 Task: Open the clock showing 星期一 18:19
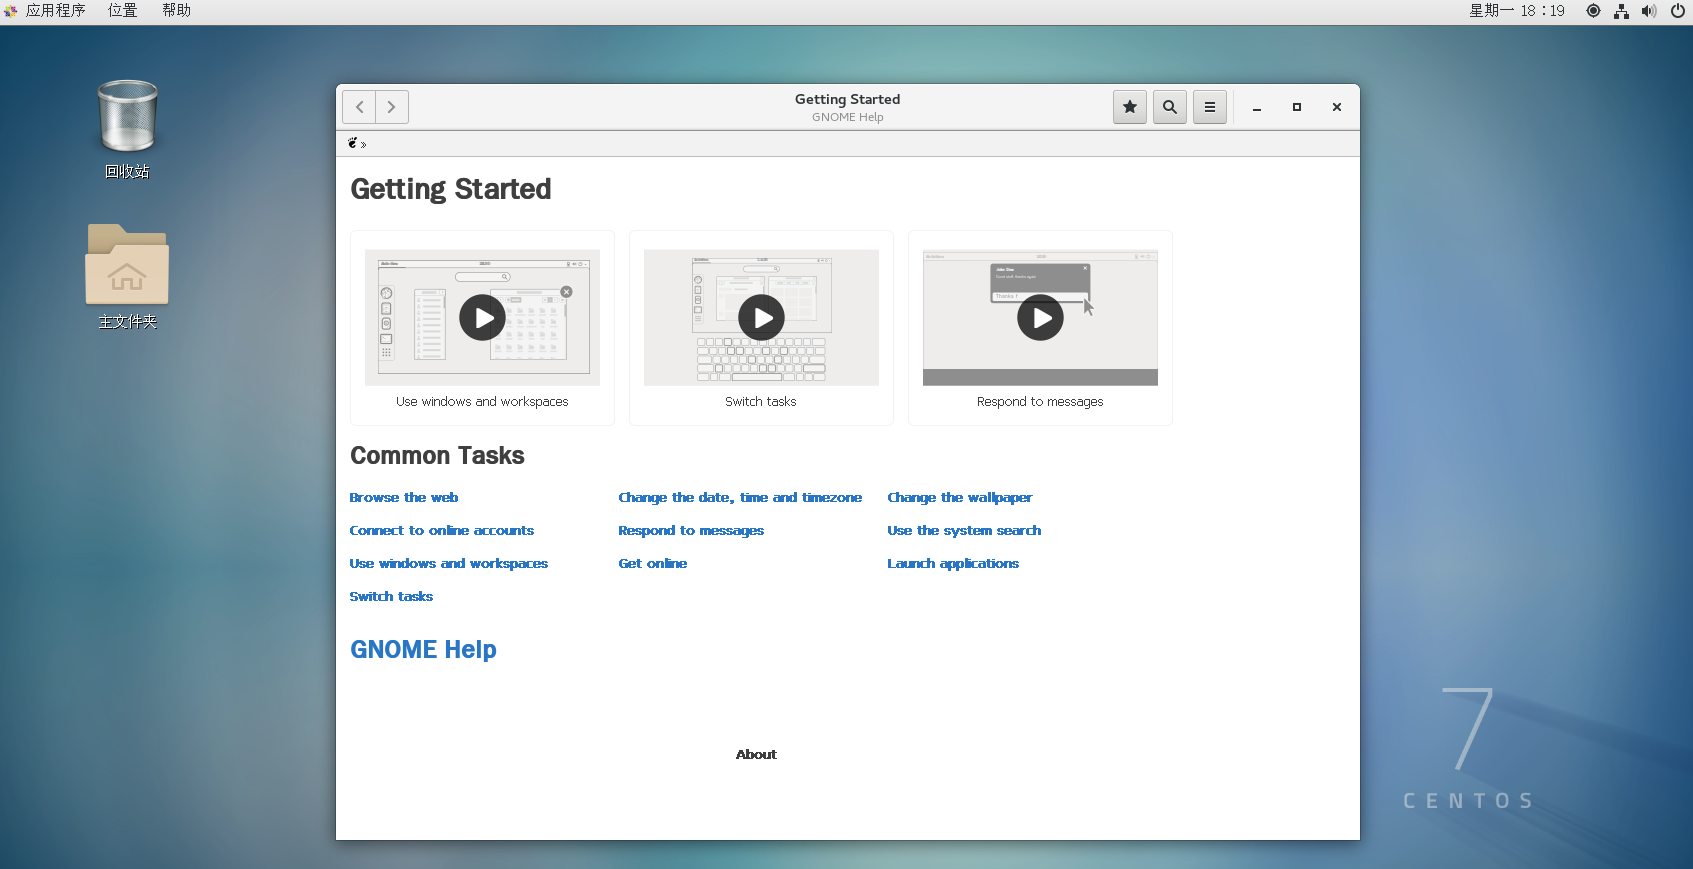tap(1517, 11)
